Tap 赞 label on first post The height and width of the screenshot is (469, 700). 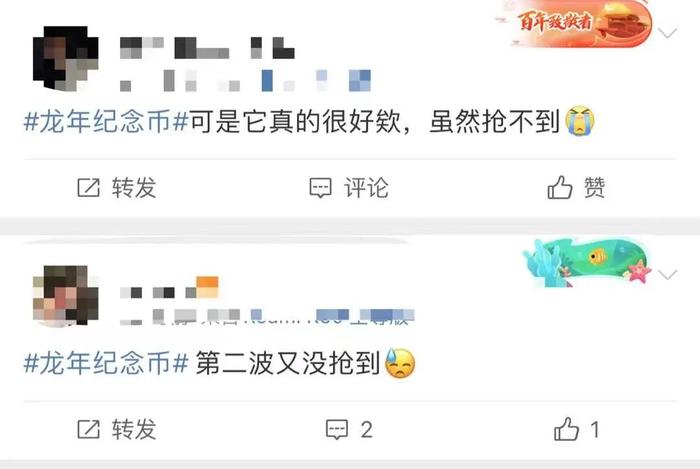[595, 187]
